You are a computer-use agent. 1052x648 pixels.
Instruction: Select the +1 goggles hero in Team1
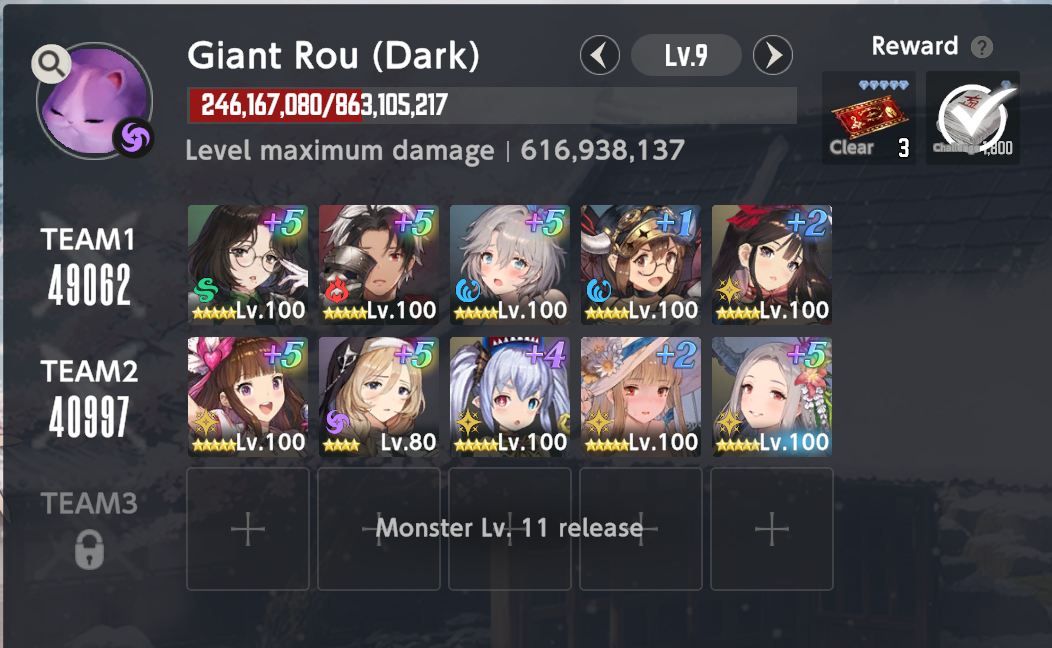tap(641, 265)
